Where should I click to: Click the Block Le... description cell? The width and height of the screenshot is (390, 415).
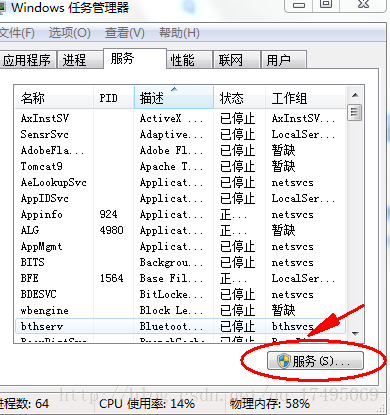pyautogui.click(x=171, y=310)
